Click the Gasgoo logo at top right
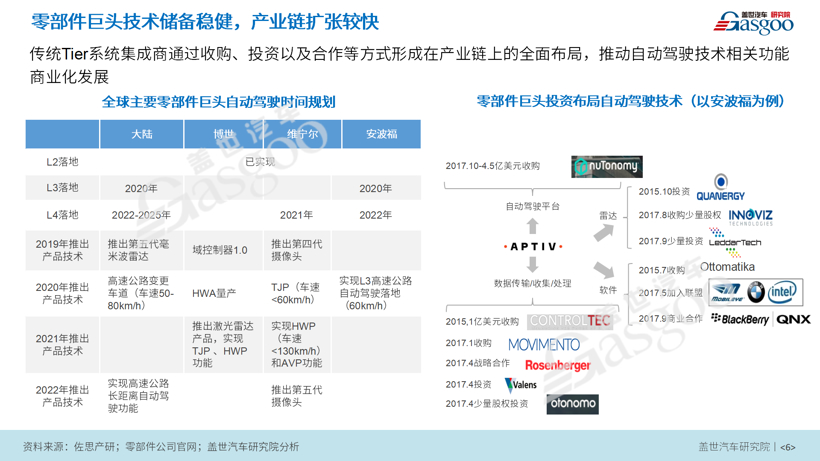Viewport: 820px width, 461px height. pos(754,23)
